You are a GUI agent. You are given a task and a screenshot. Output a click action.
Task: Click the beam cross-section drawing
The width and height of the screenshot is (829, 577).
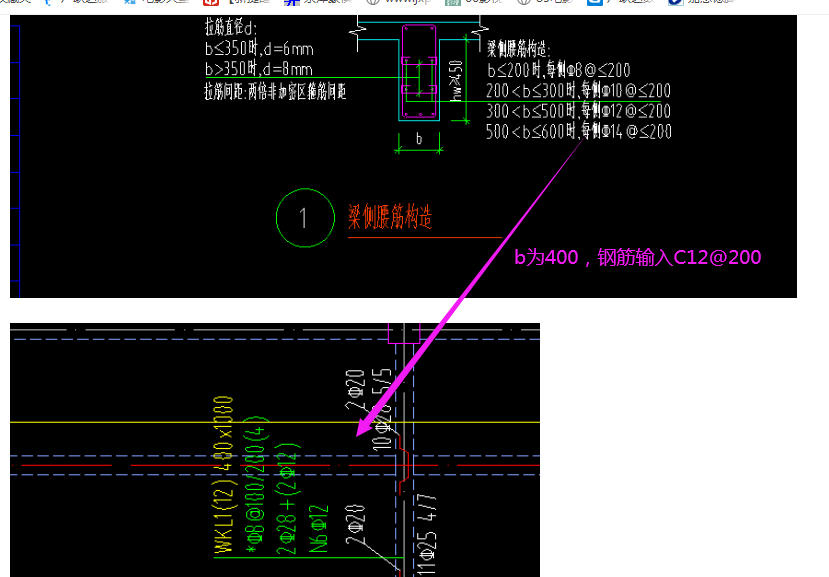419,72
